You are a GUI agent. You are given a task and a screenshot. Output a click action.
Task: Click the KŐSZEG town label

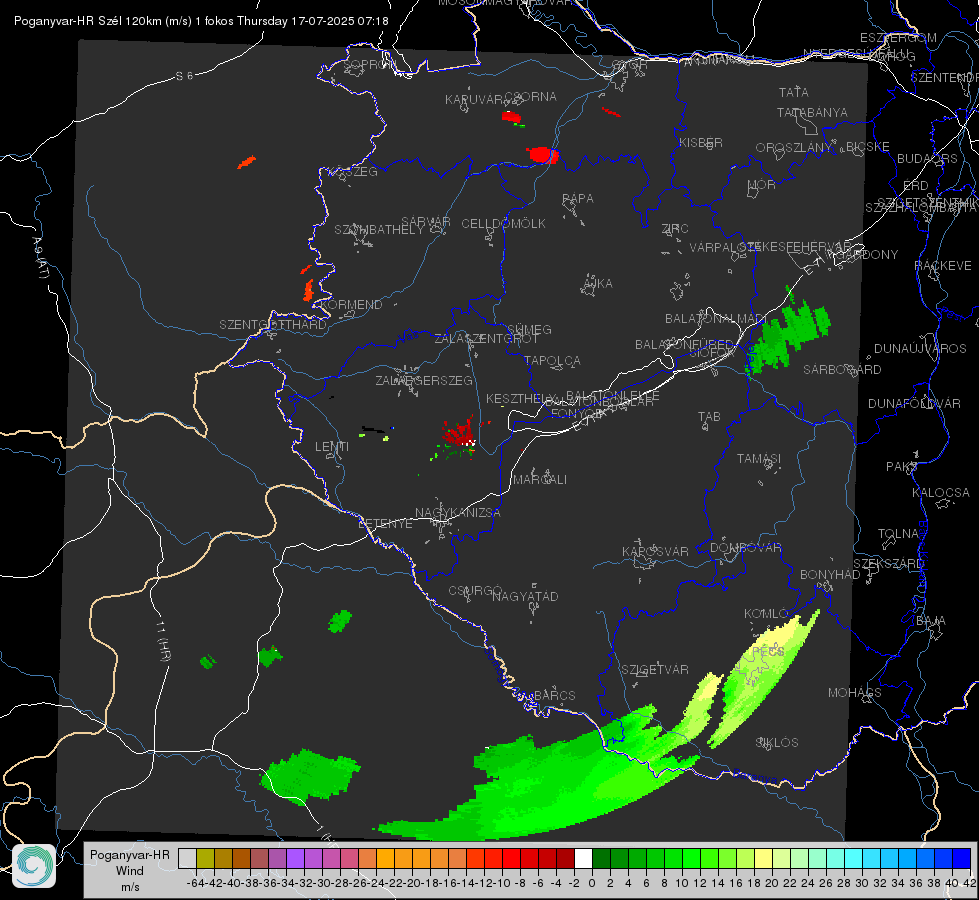pyautogui.click(x=353, y=172)
